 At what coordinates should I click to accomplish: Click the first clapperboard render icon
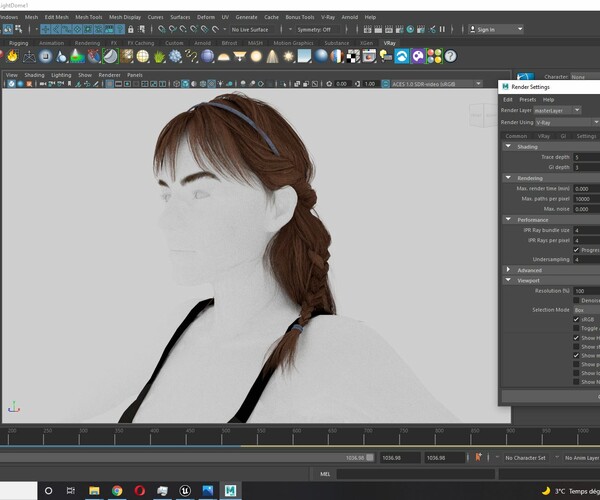tap(367, 29)
